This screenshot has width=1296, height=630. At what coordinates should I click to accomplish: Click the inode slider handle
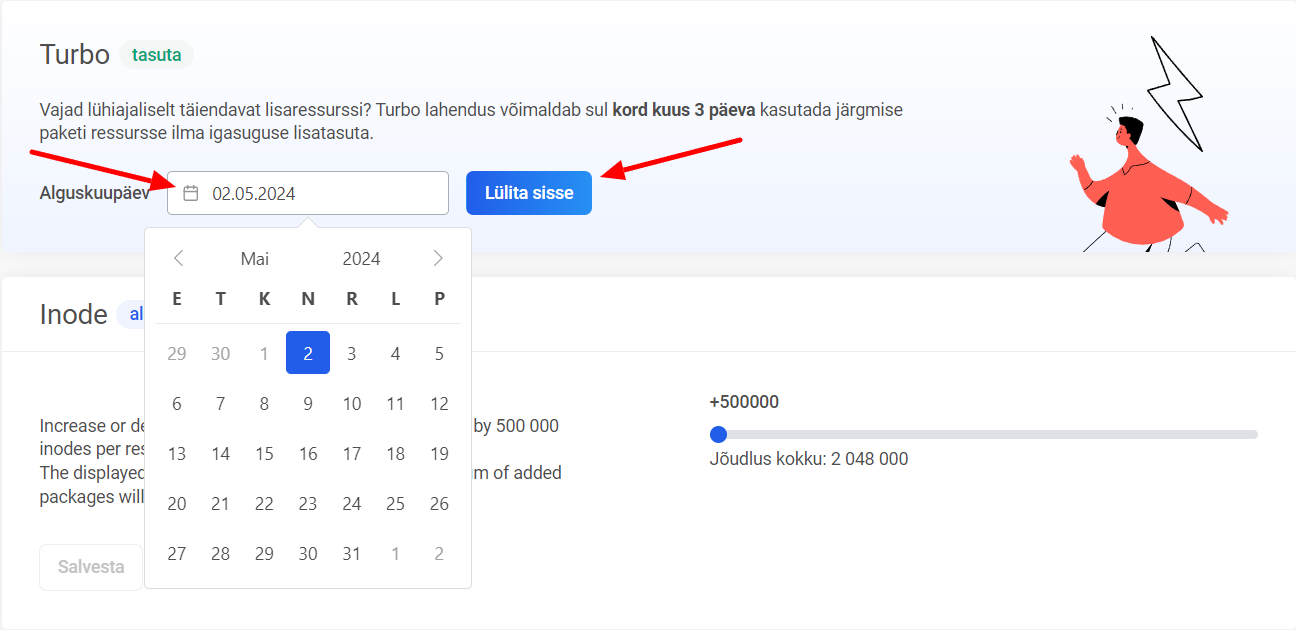[718, 434]
